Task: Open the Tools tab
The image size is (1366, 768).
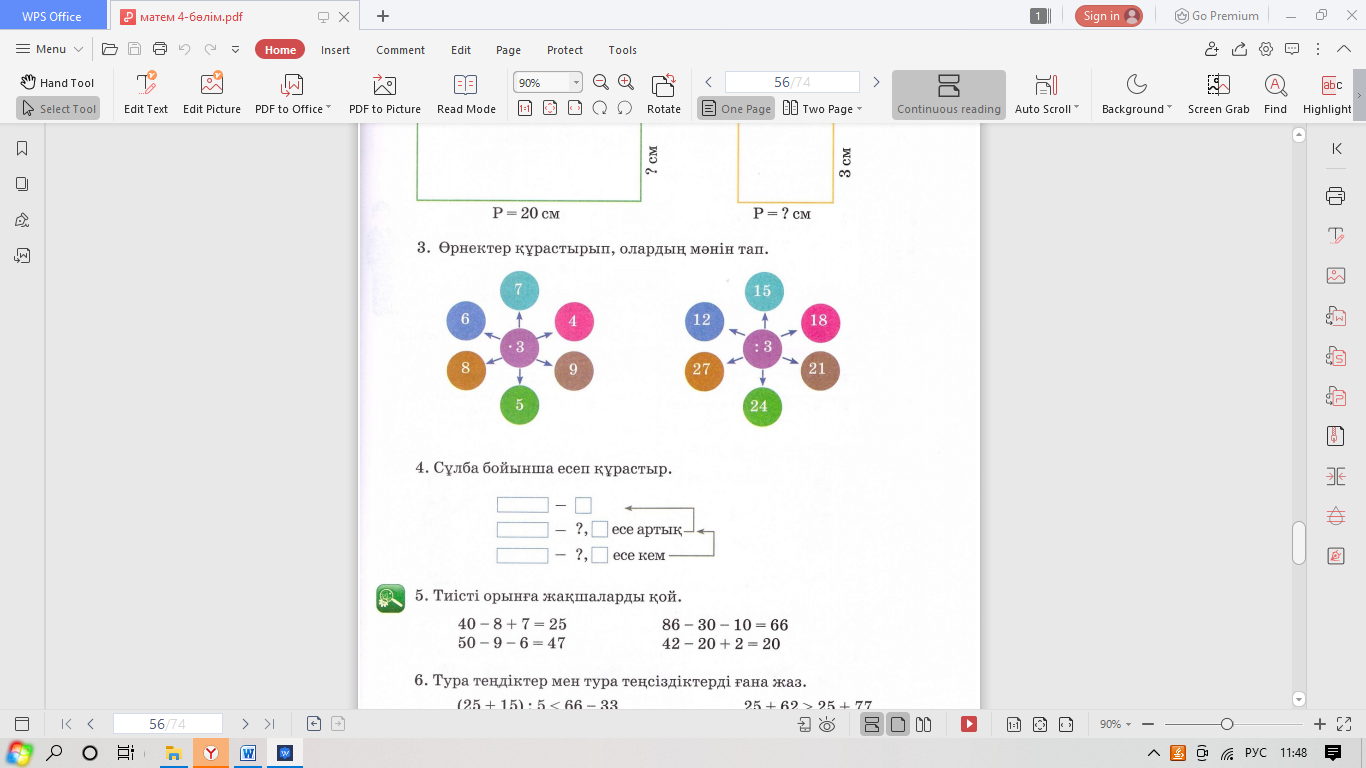Action: 622,50
